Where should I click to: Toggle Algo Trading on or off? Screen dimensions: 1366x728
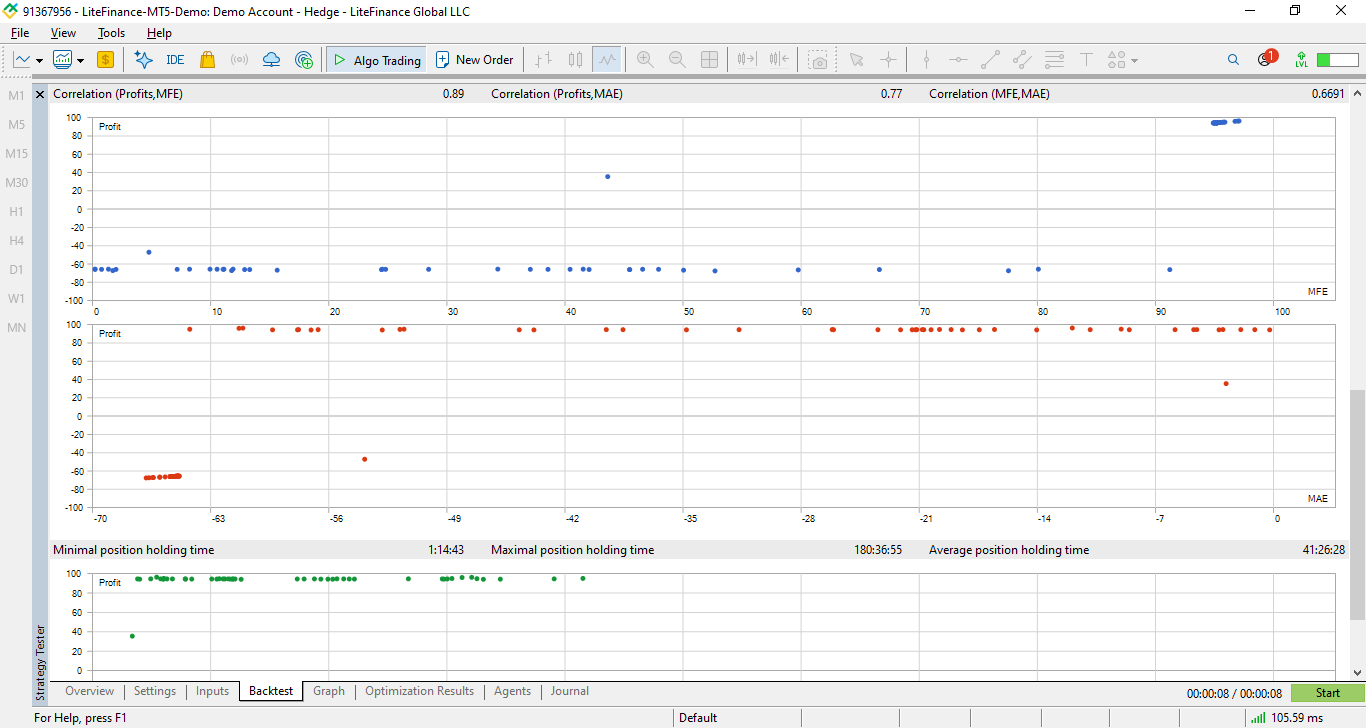point(377,60)
